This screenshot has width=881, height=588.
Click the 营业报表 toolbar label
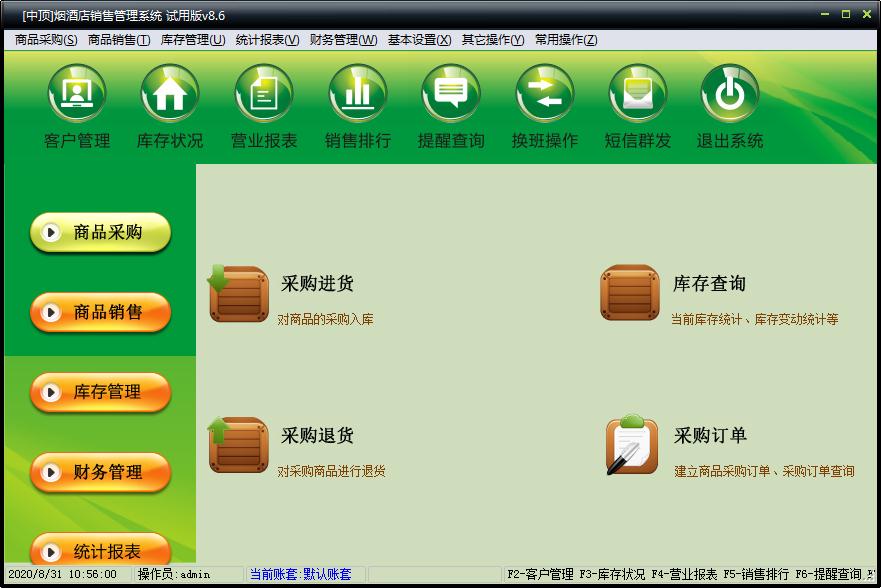pos(264,140)
